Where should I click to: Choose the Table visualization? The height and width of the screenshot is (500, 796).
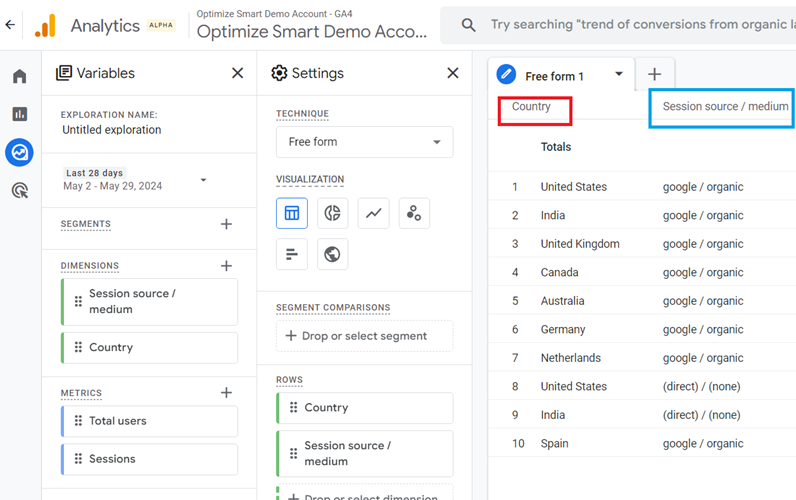click(292, 213)
